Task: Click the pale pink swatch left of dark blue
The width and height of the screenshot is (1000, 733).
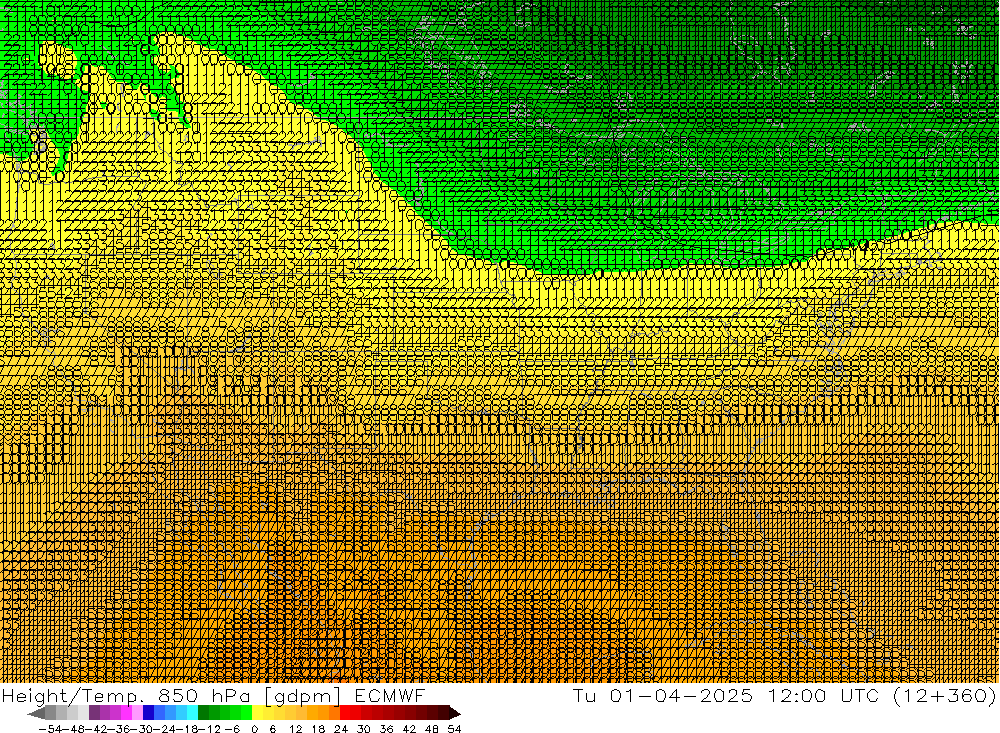Action: (137, 713)
